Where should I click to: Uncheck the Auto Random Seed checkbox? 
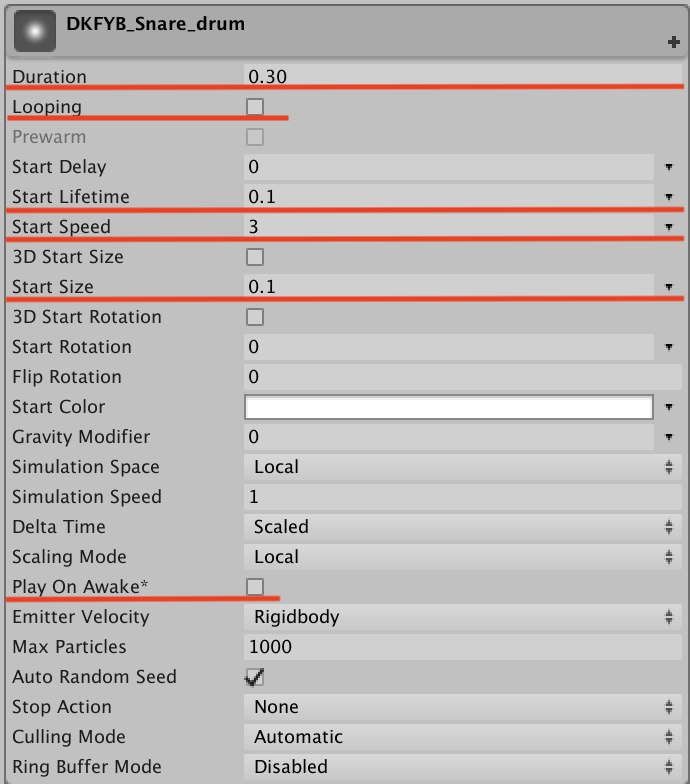[x=255, y=677]
